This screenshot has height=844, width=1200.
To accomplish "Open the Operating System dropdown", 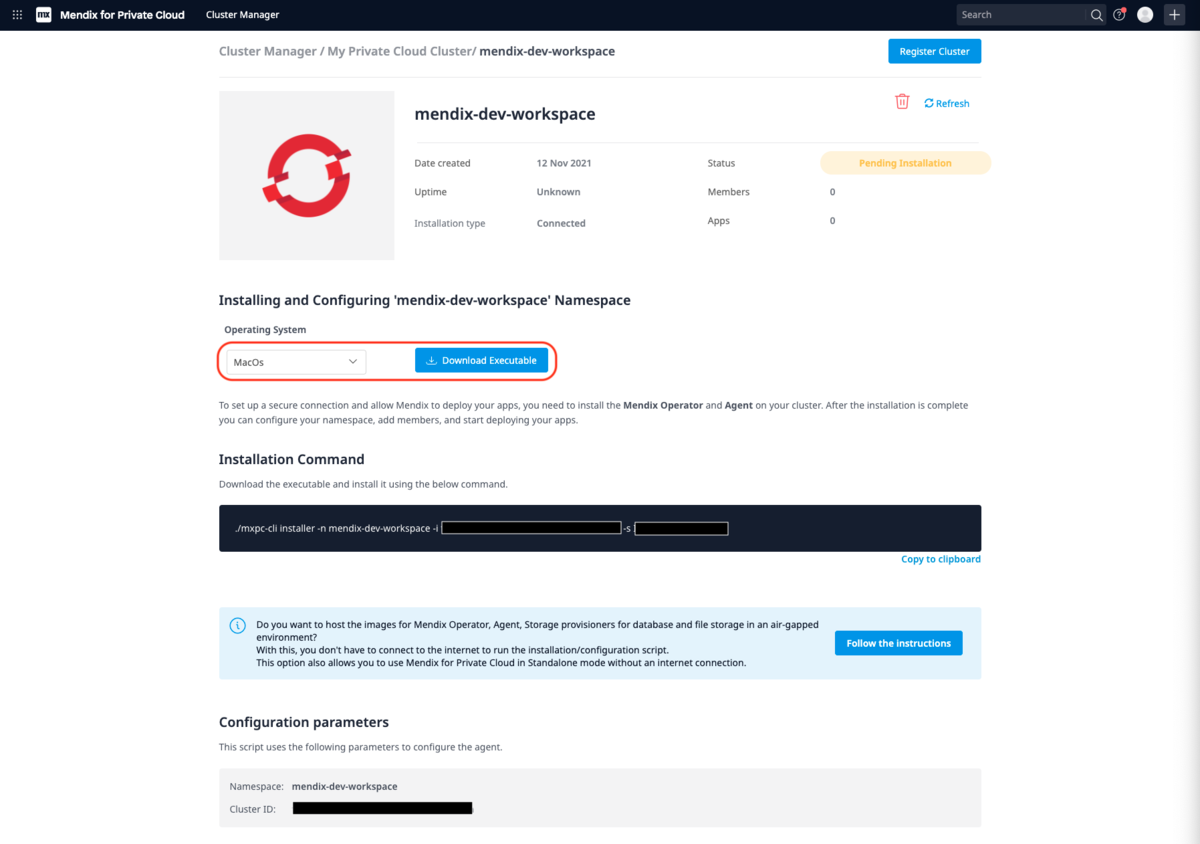I will 296,362.
